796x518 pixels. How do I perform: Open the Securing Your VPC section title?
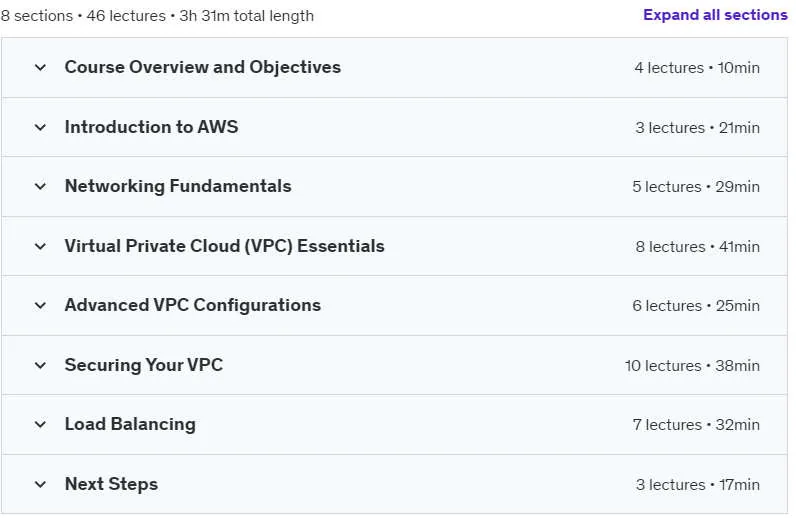[144, 365]
